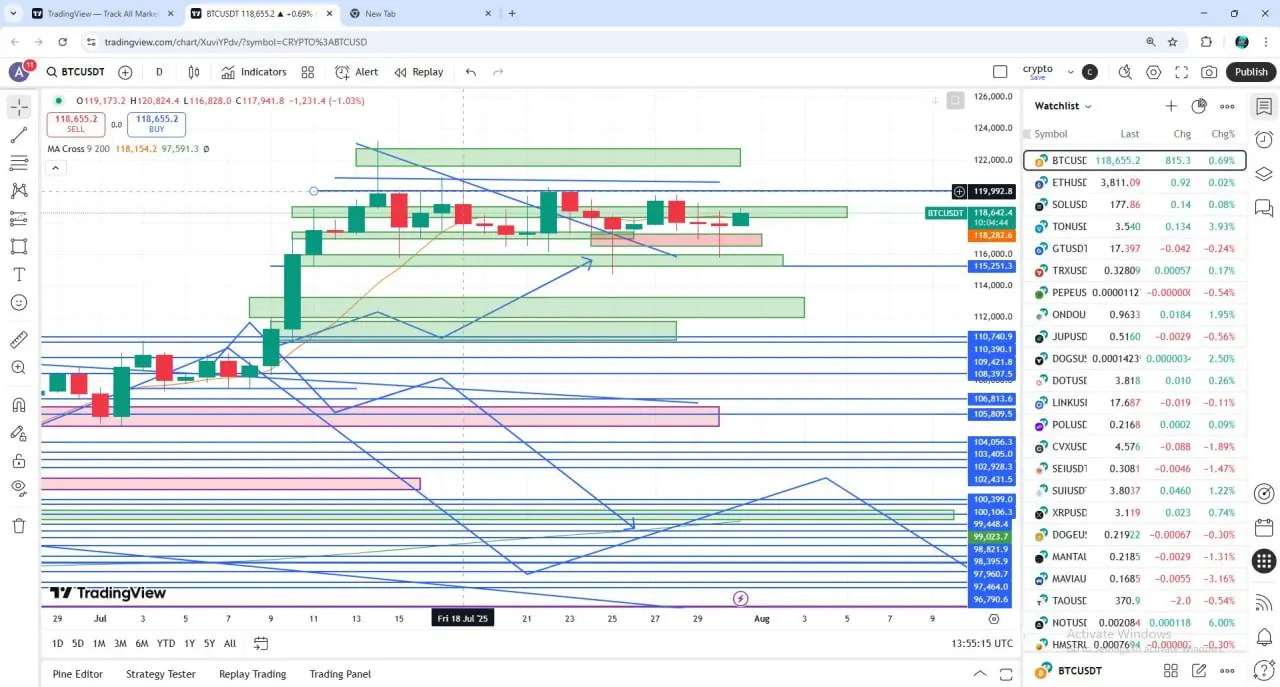Click the 118,655.2 BUY button

(x=156, y=123)
